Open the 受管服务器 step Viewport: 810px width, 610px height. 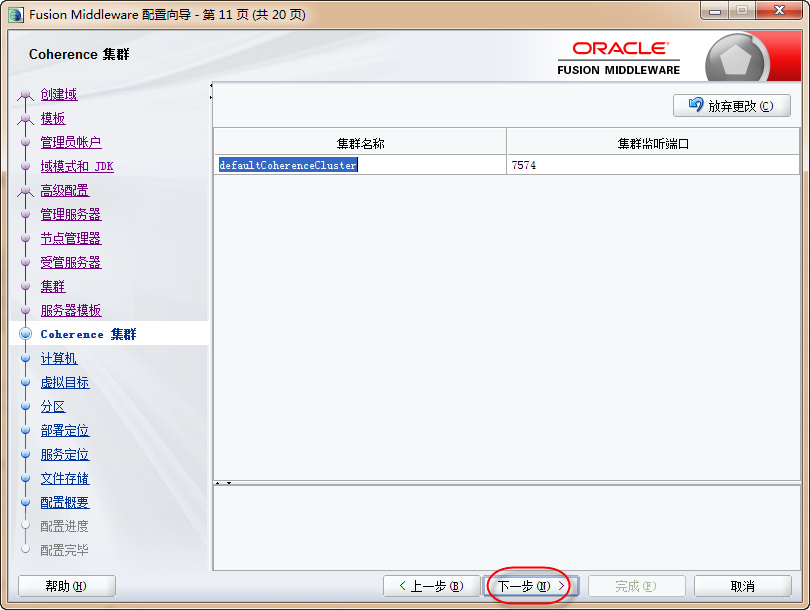pos(71,262)
